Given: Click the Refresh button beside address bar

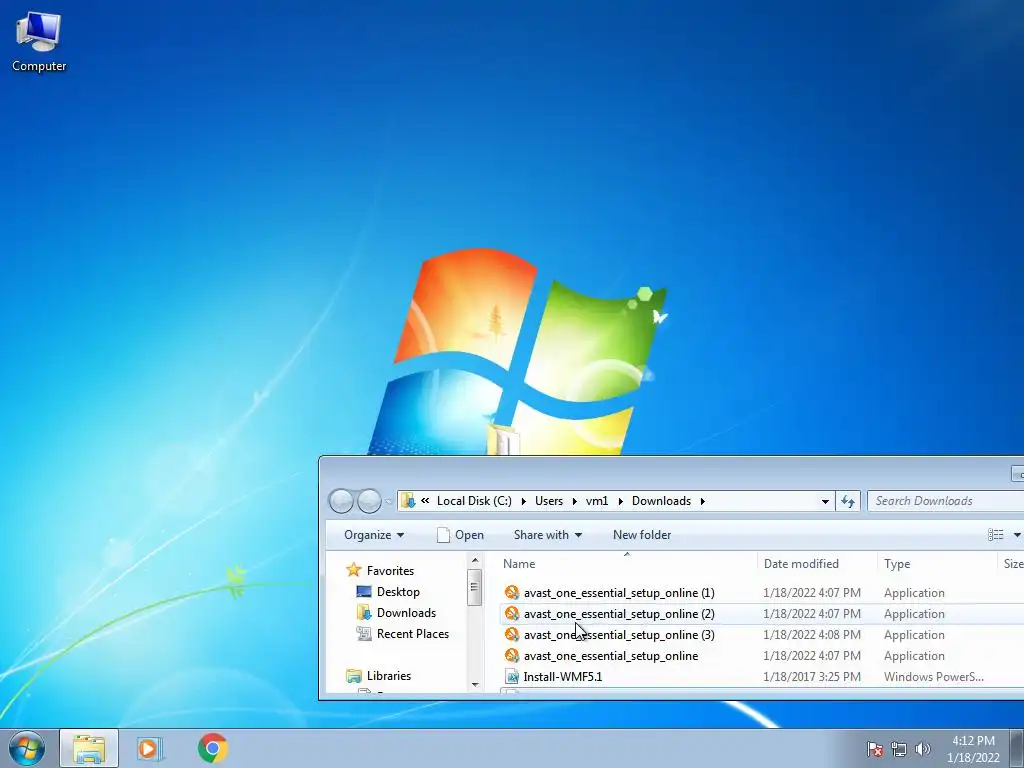Looking at the screenshot, I should [x=848, y=501].
